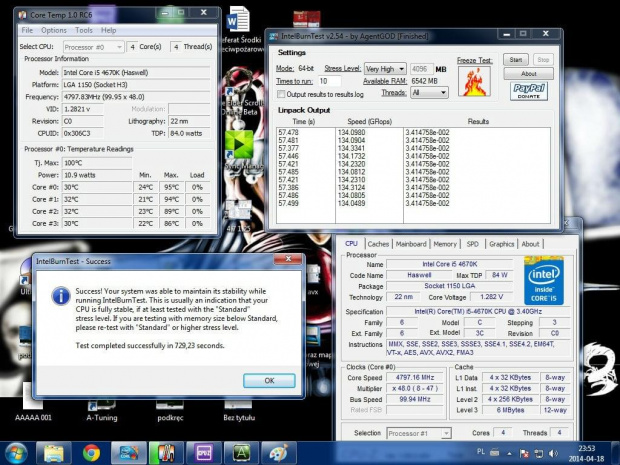The height and width of the screenshot is (465, 620).
Task: Switch to About tab in CPU-Z
Action: tap(530, 244)
